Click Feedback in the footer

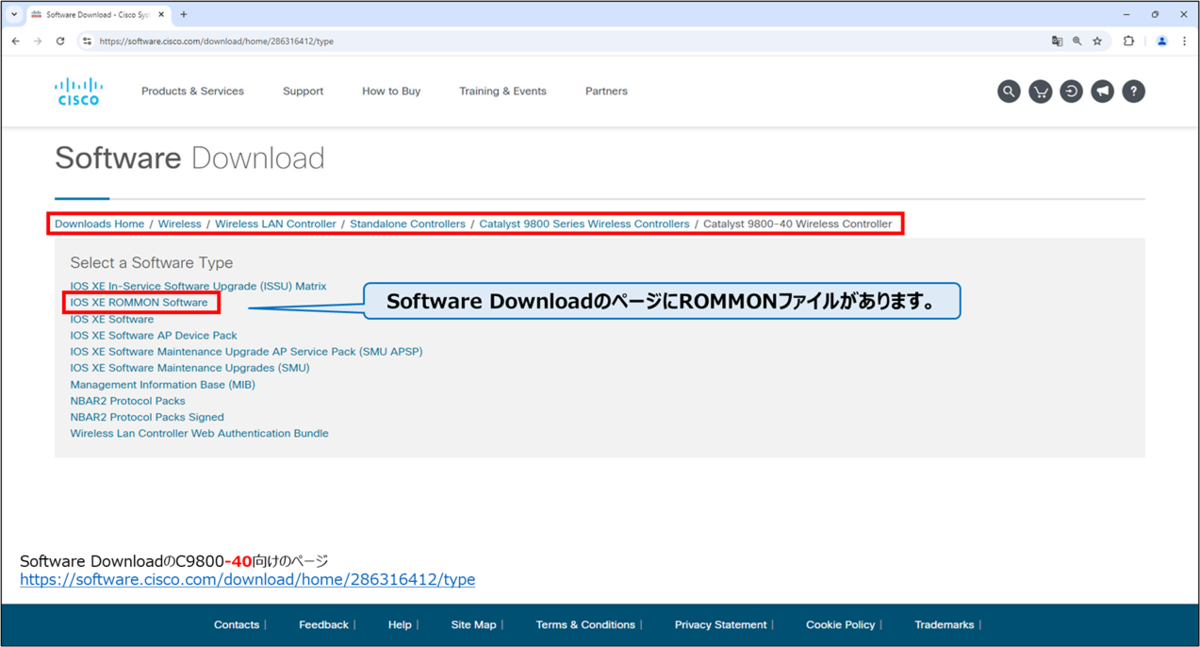(323, 625)
